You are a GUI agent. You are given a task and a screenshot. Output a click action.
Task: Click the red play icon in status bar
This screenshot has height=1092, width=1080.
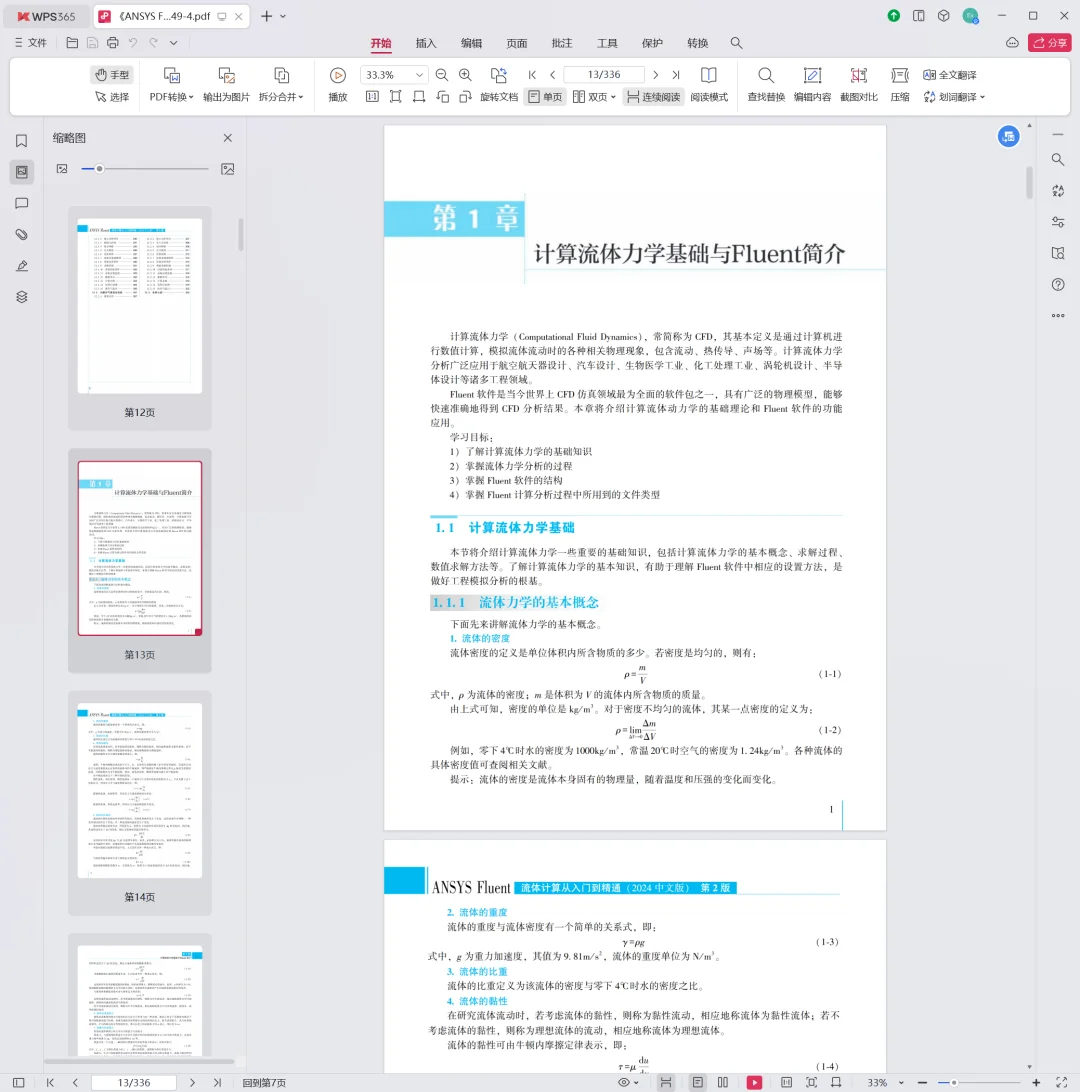click(x=754, y=1083)
